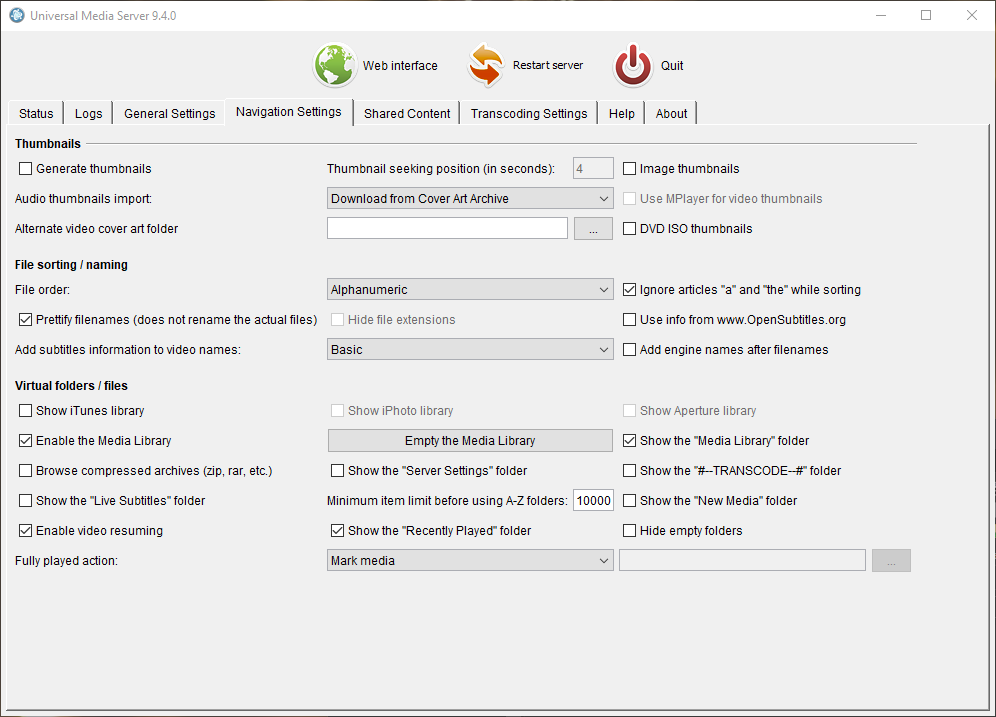Select the Navigation Settings tab
The height and width of the screenshot is (717, 996).
(288, 112)
